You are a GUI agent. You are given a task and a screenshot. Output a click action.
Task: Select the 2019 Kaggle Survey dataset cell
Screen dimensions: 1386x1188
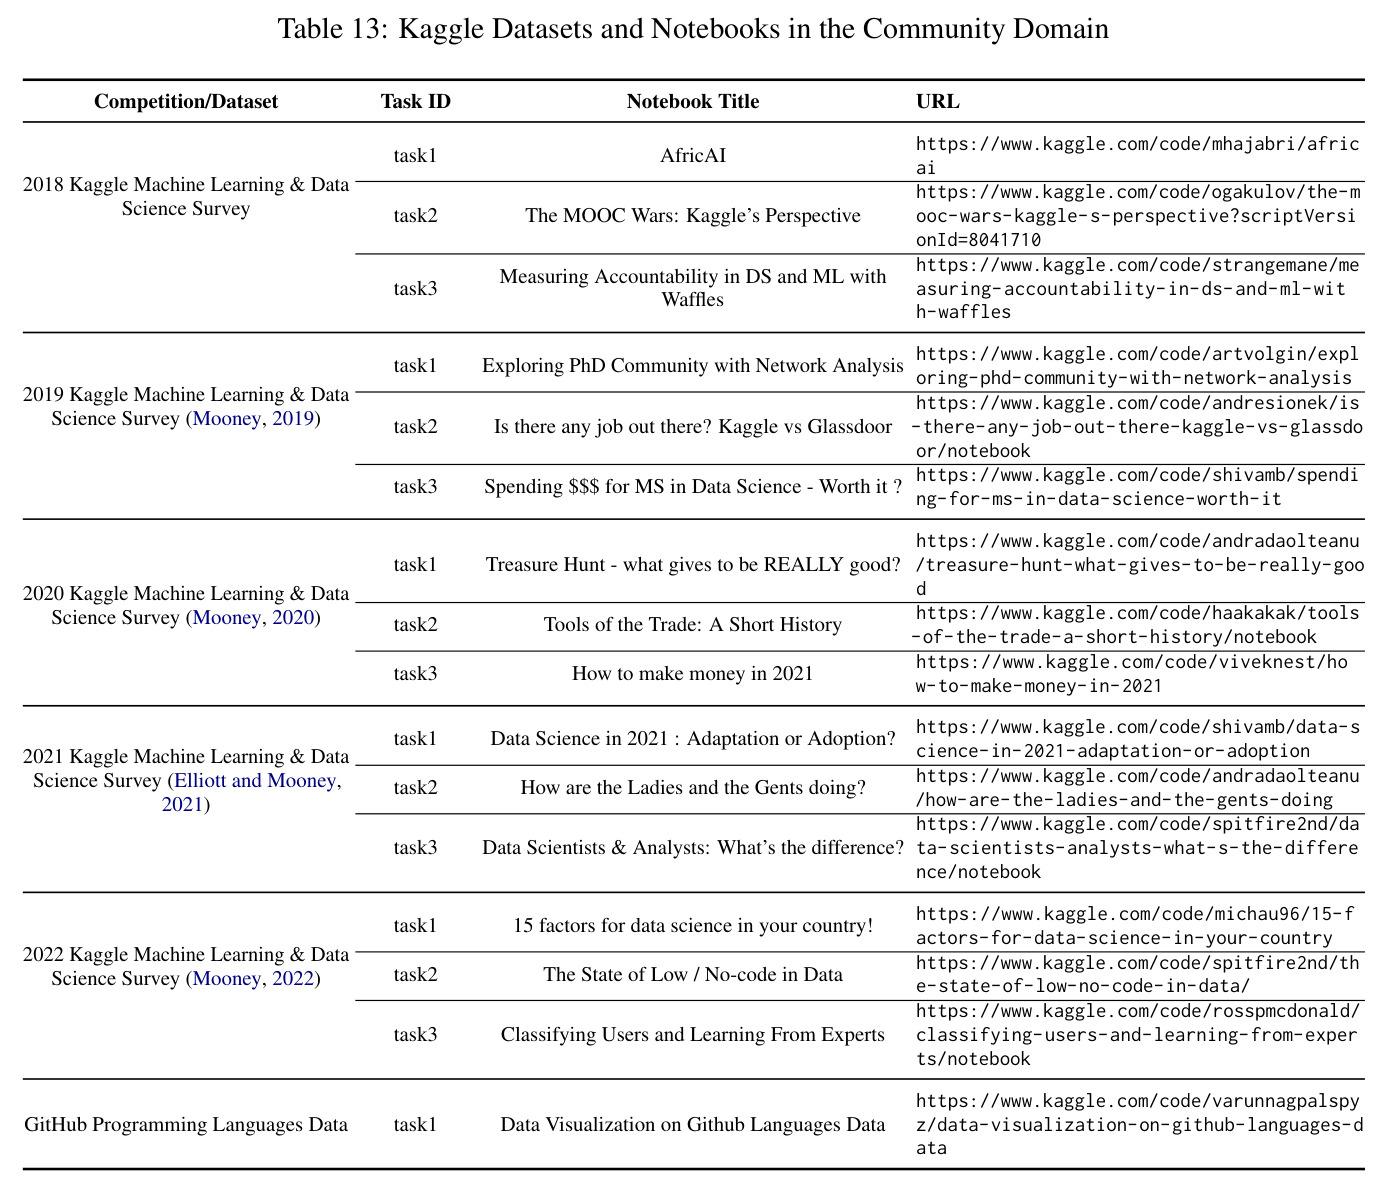pyautogui.click(x=186, y=407)
